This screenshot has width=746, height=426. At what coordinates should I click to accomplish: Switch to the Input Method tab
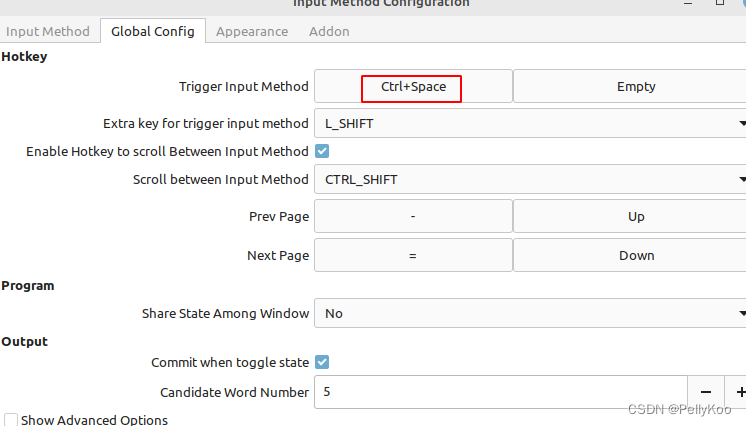[48, 31]
